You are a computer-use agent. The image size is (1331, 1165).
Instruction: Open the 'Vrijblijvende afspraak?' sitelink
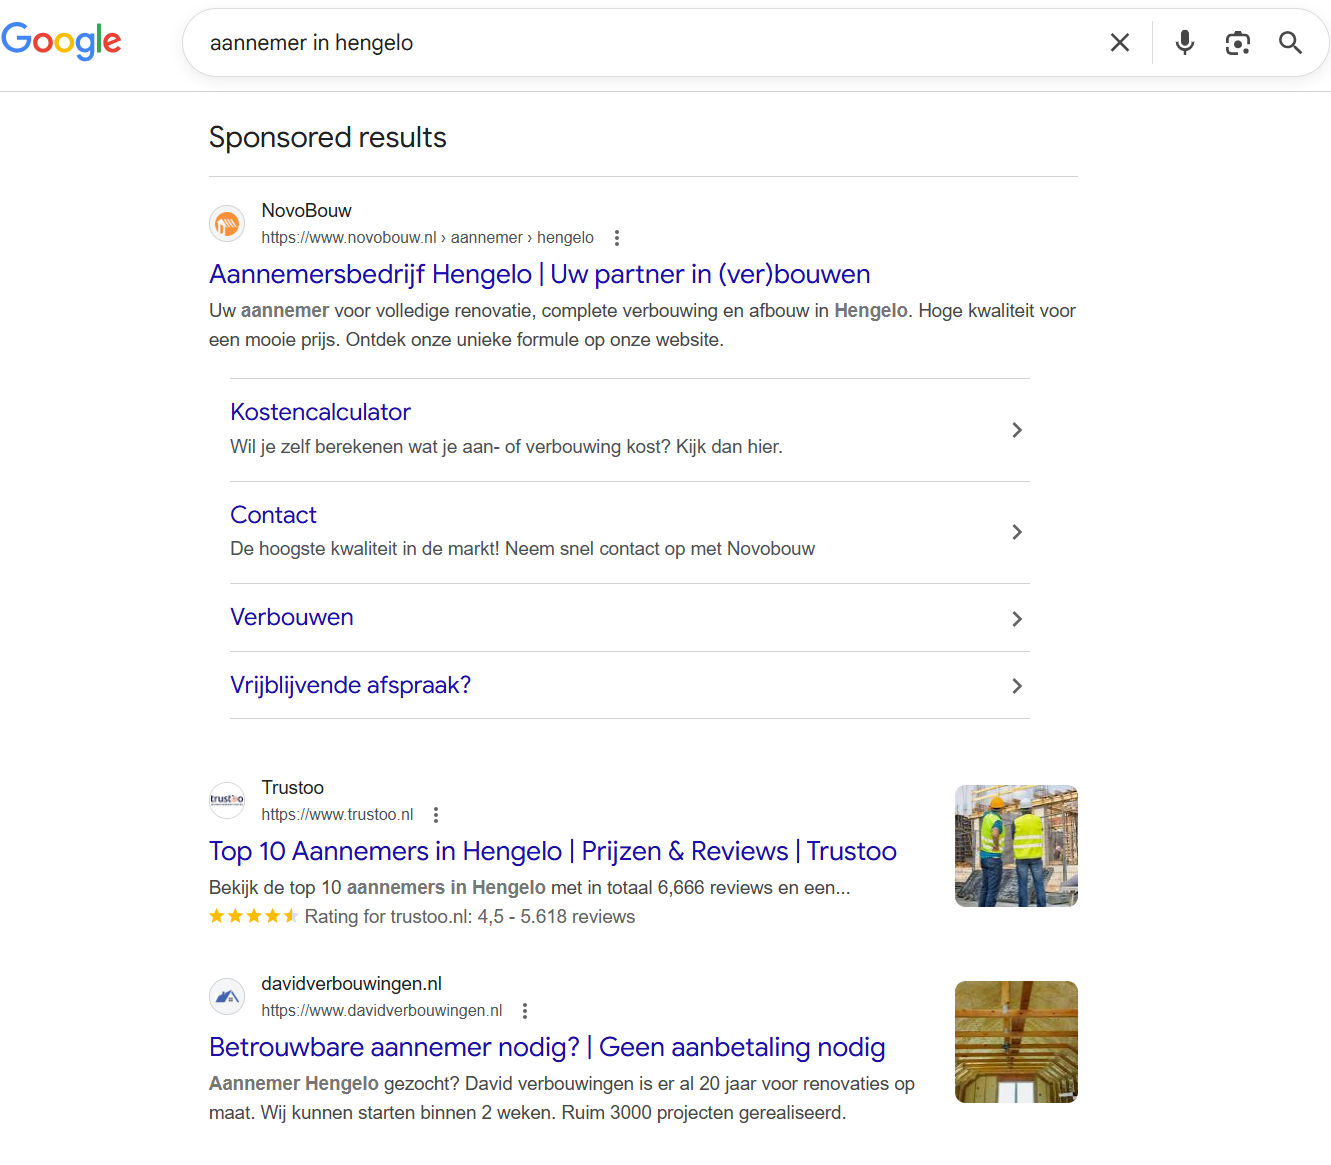tap(350, 685)
